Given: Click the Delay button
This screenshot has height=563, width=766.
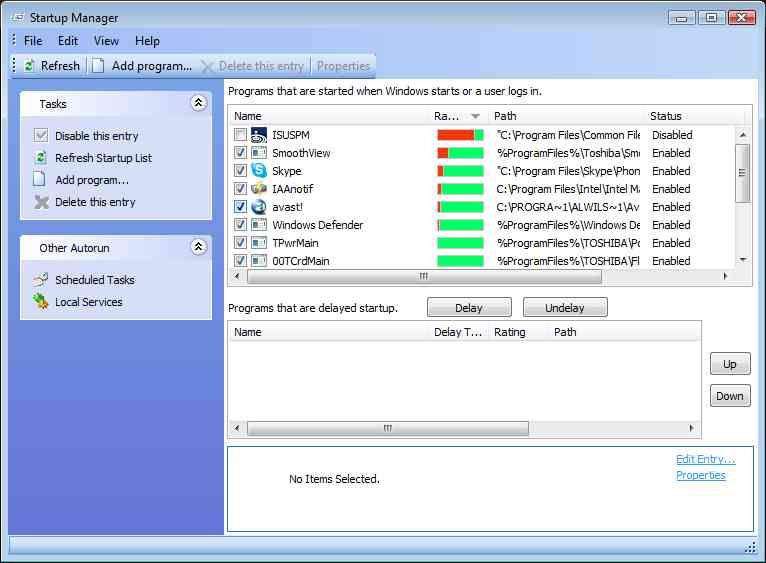Looking at the screenshot, I should click(x=469, y=308).
